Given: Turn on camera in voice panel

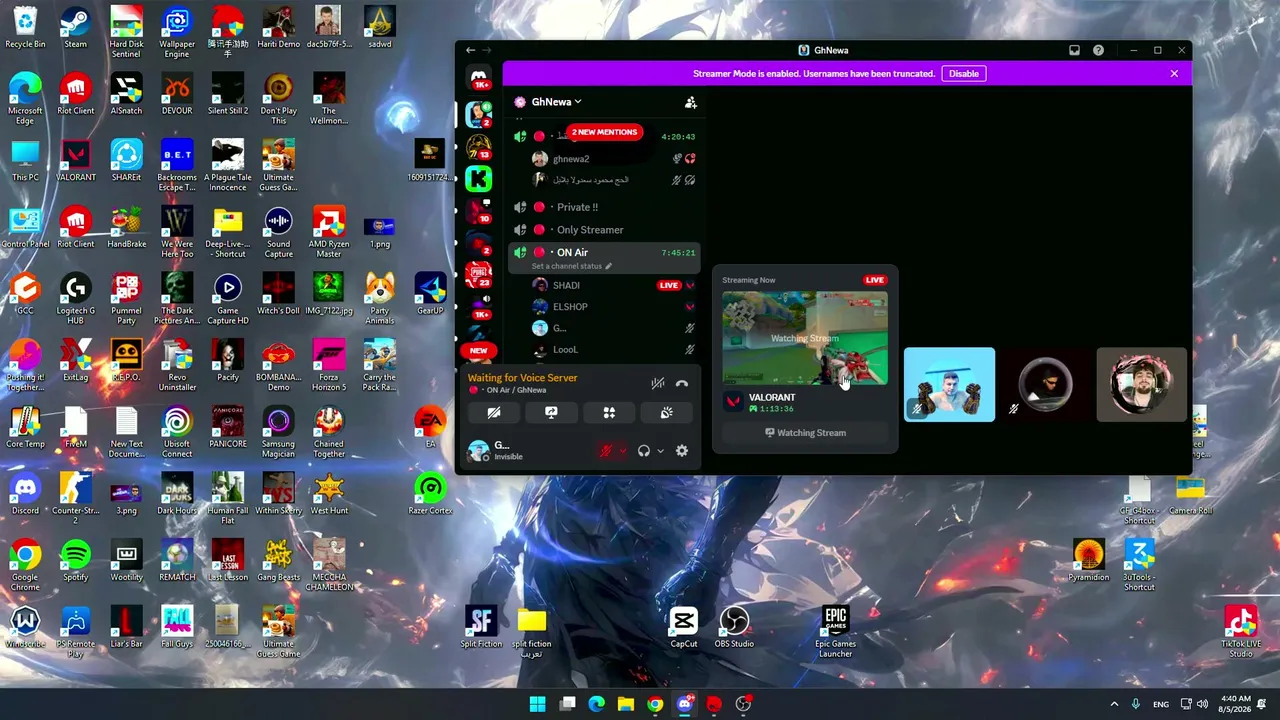Looking at the screenshot, I should [493, 412].
